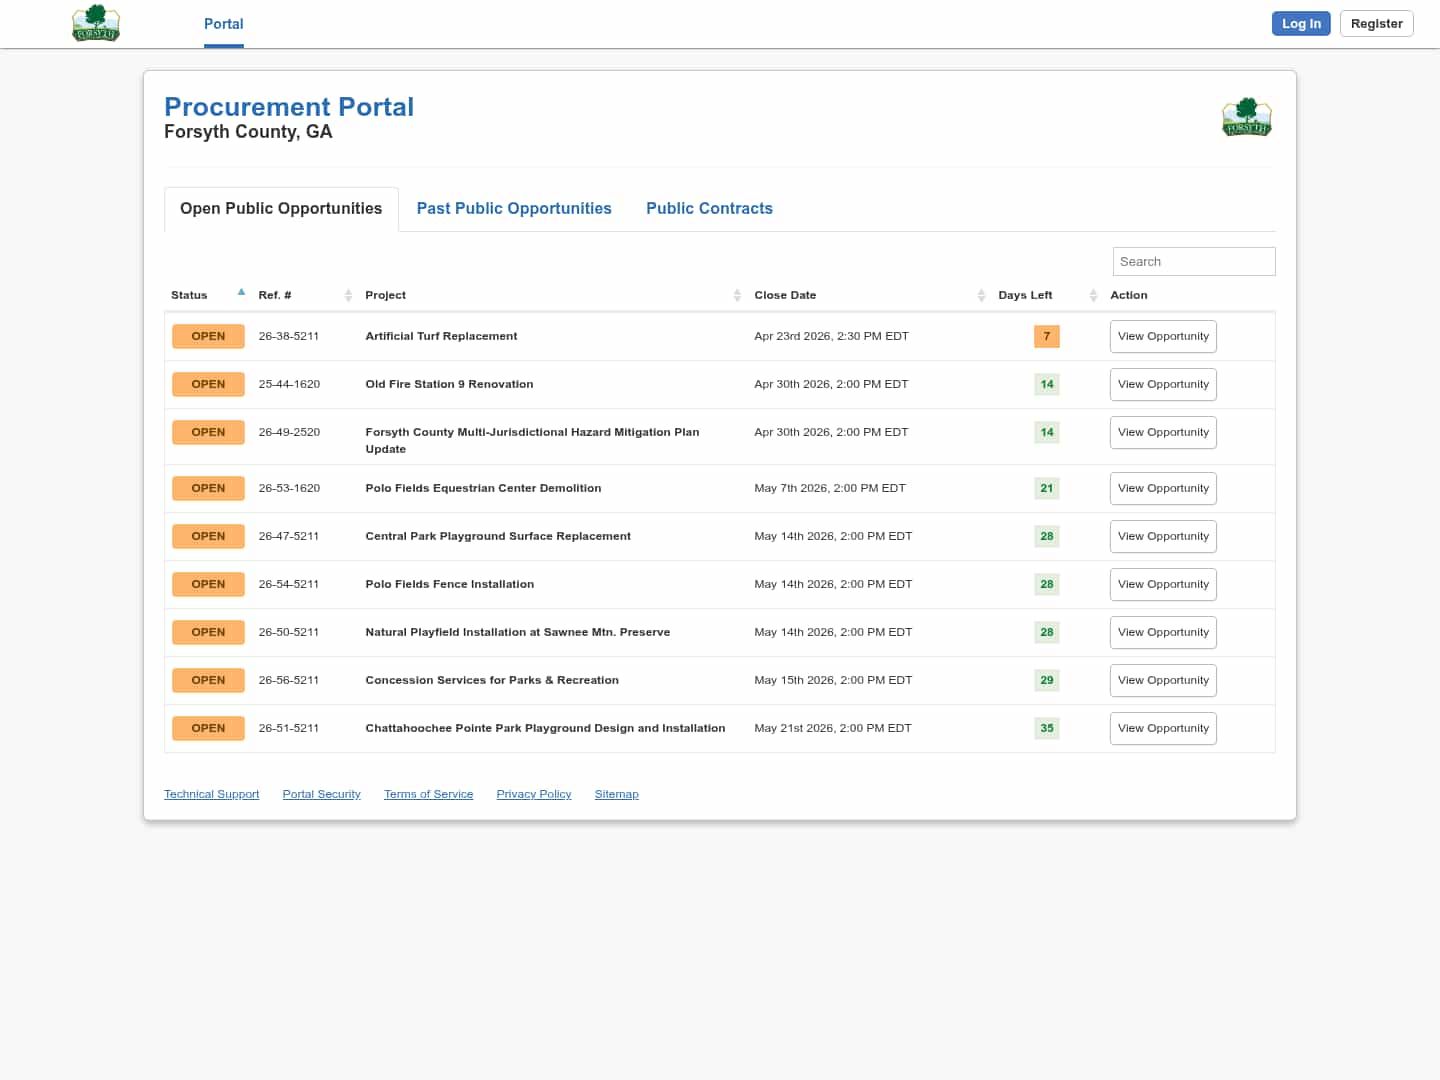Switch to Past Public Opportunities tab
The image size is (1440, 1080).
pyautogui.click(x=514, y=208)
